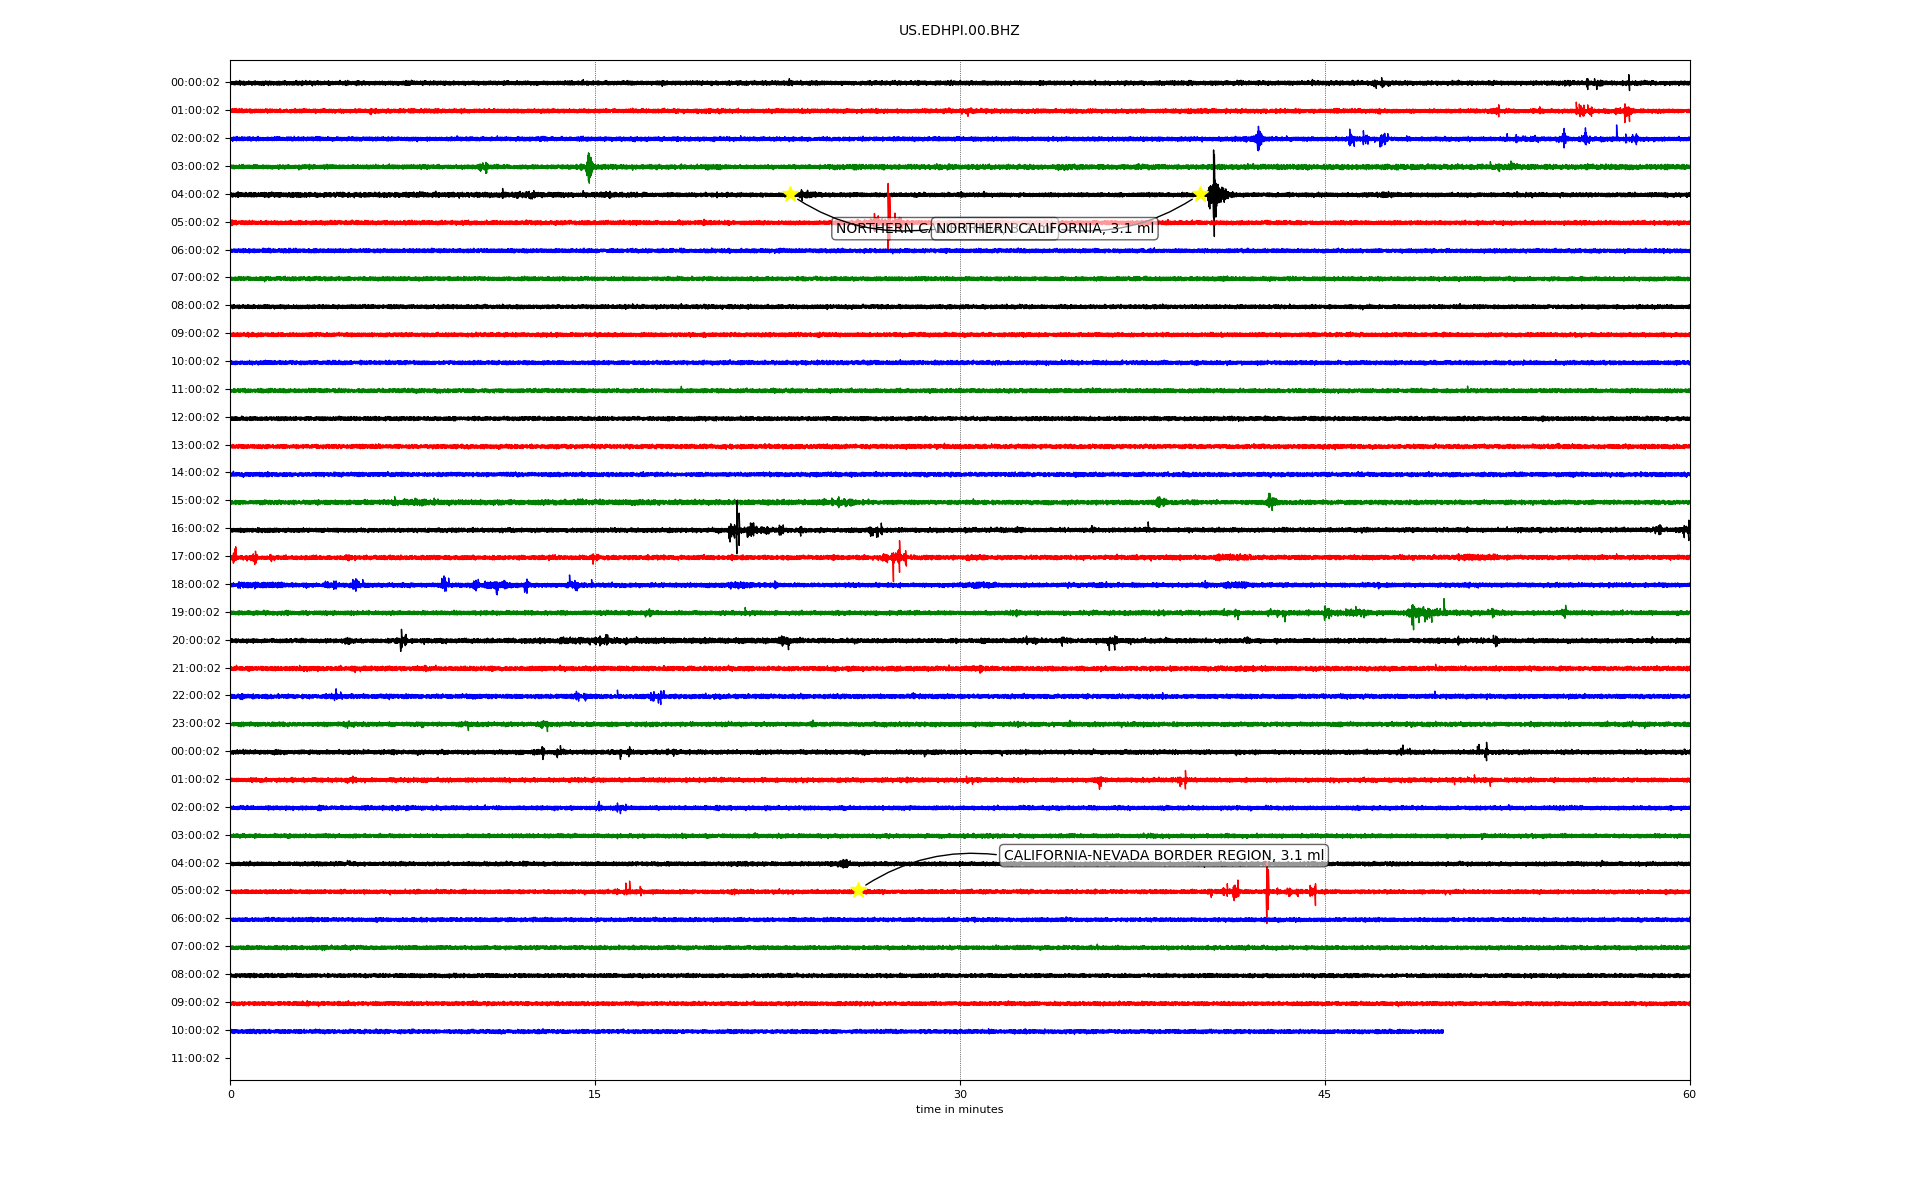Viewport: 1920px width, 1200px height.
Task: Click the green burst on the 03:00:02 trace
Action: [589, 167]
